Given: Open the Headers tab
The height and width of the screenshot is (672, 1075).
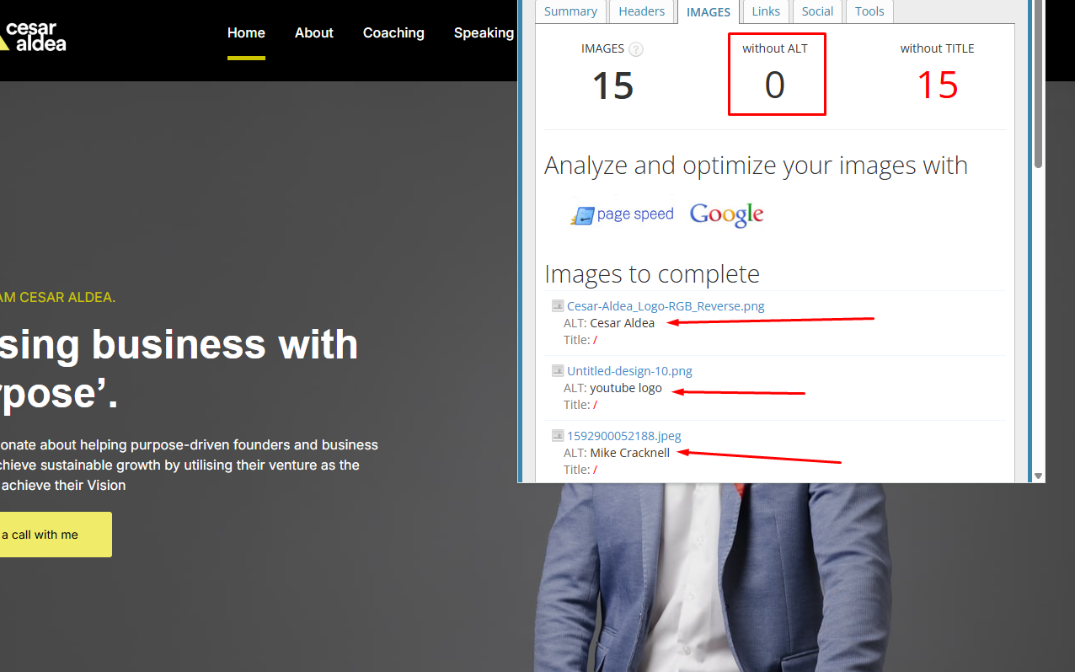Looking at the screenshot, I should click(x=642, y=12).
